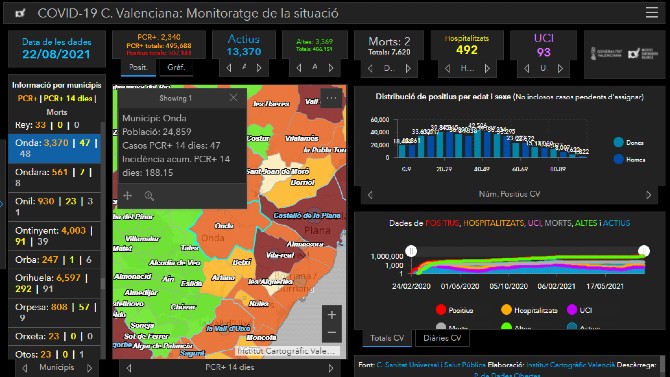Go to previous Municipis list page

[x=24, y=368]
